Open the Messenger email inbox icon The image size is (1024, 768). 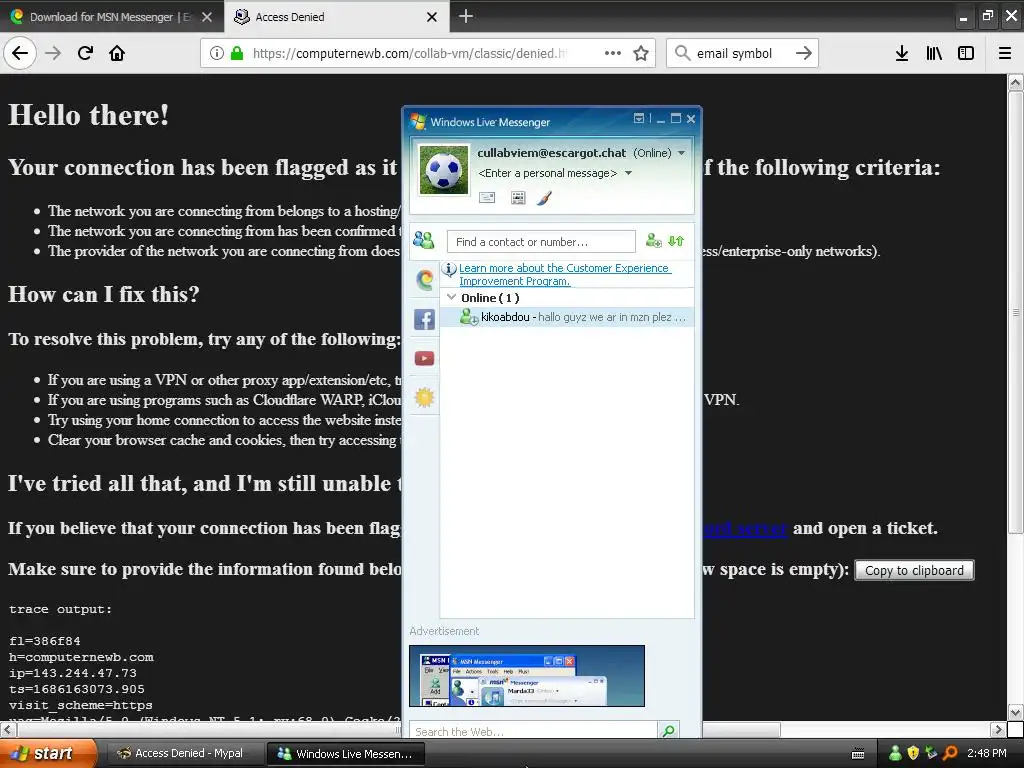(487, 197)
